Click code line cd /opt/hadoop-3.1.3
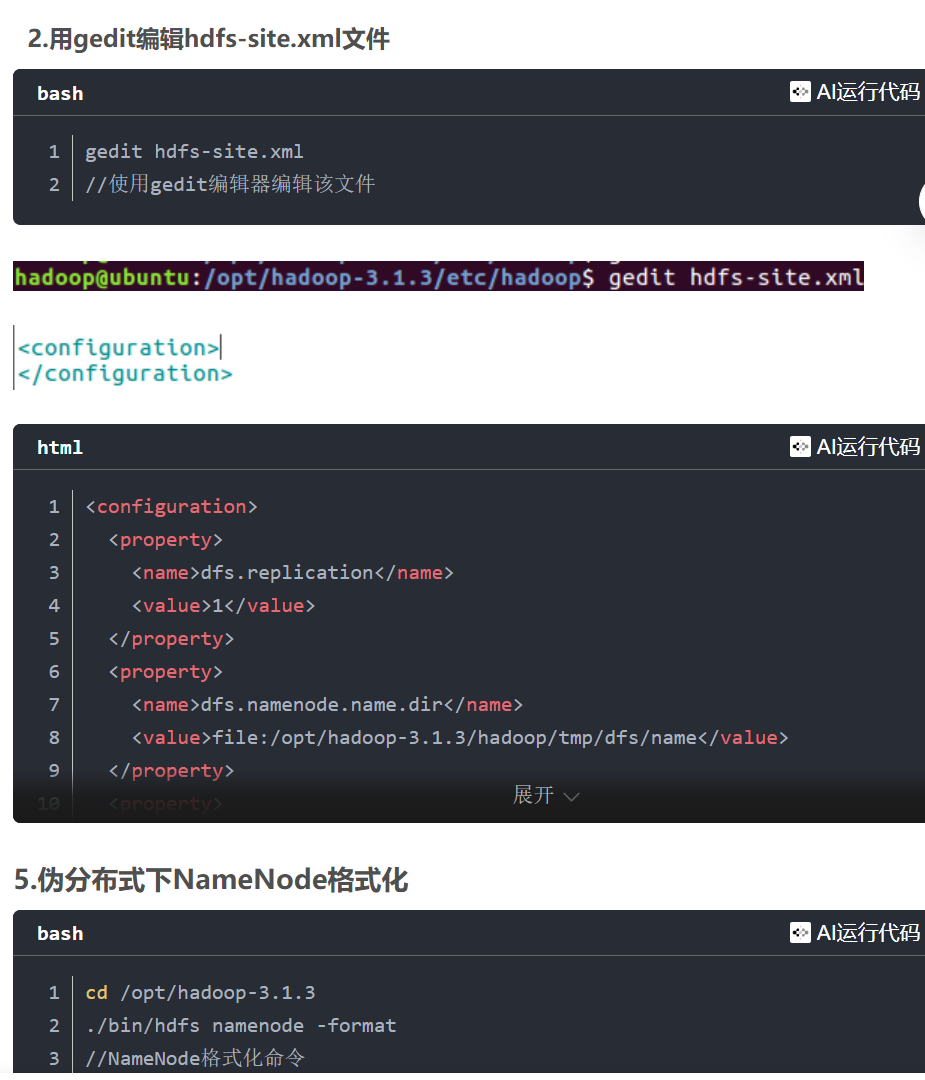The height and width of the screenshot is (1080, 925). [200, 993]
